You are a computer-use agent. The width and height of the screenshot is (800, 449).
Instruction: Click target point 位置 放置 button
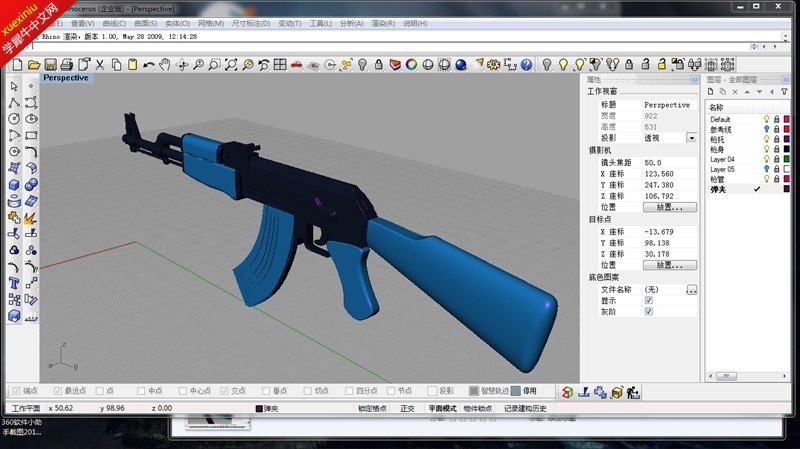(669, 265)
